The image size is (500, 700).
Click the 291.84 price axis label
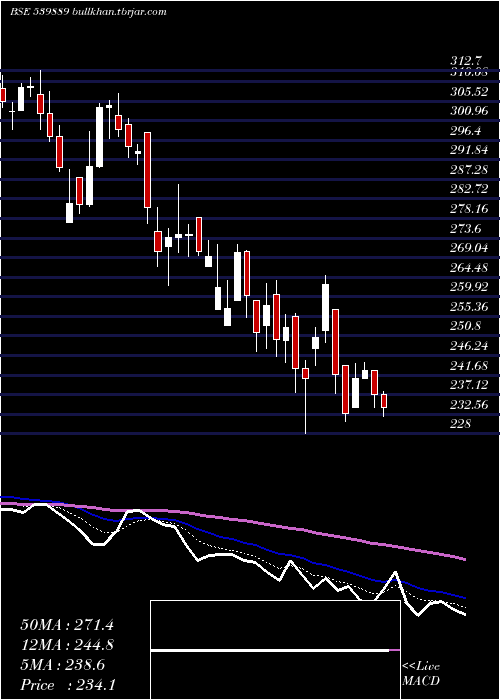(469, 150)
